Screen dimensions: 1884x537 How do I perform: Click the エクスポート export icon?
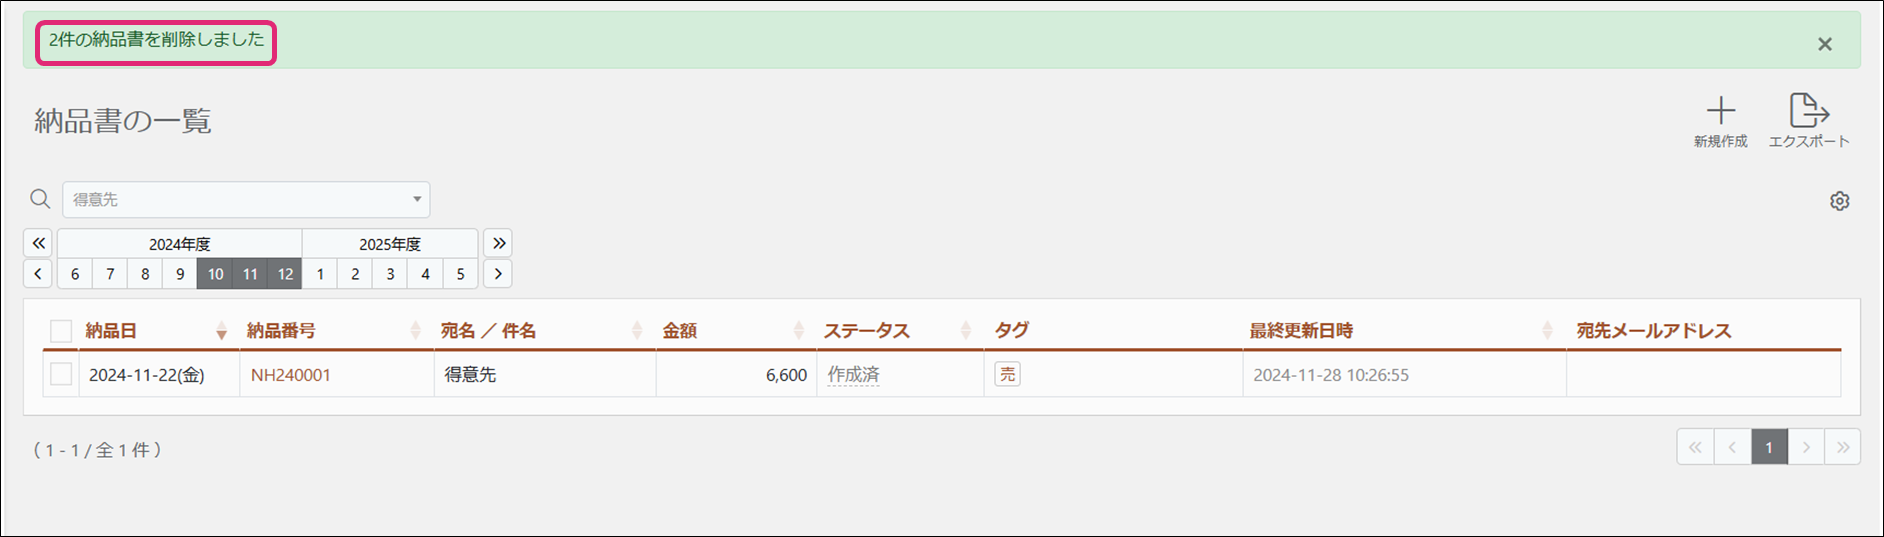pos(1809,110)
